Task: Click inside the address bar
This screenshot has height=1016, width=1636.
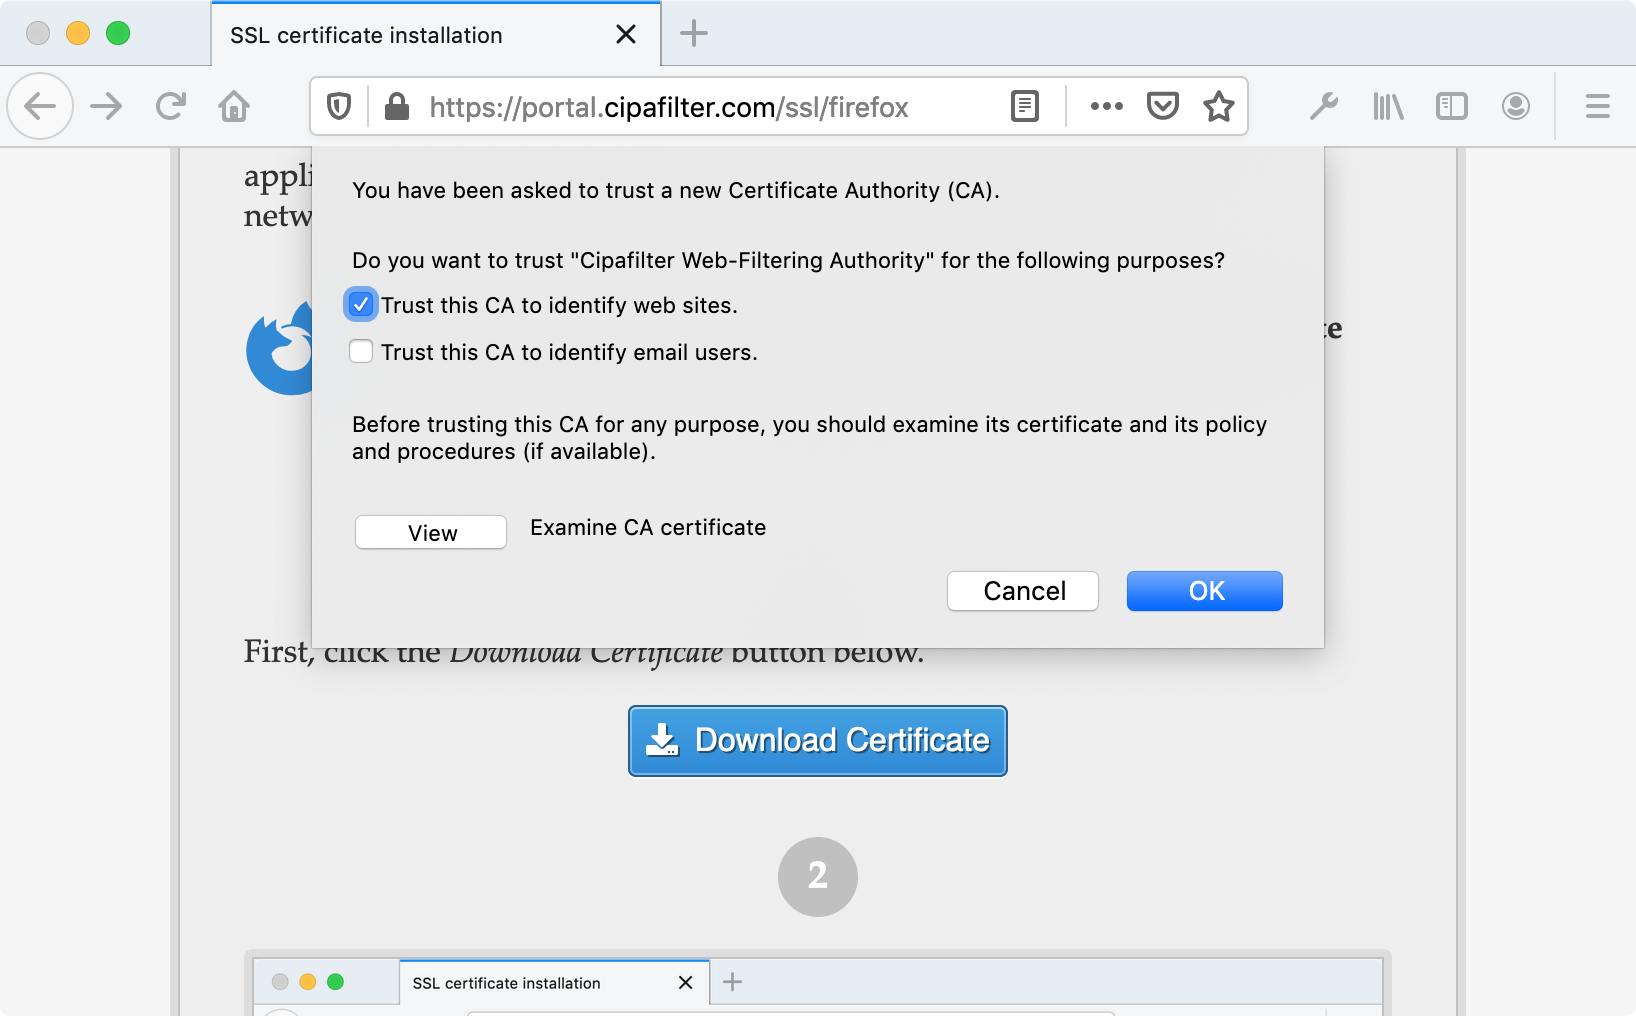Action: [x=700, y=106]
